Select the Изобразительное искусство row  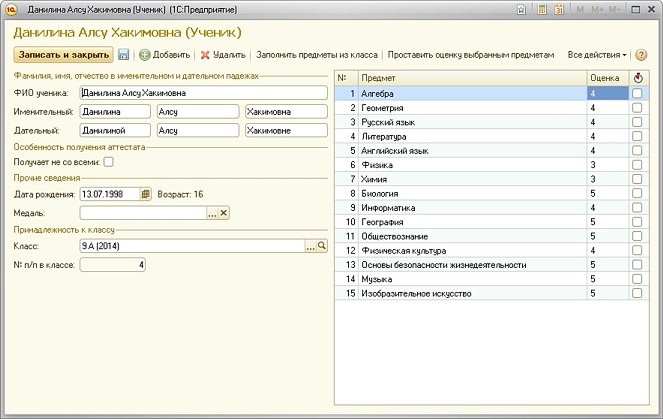coord(491,293)
